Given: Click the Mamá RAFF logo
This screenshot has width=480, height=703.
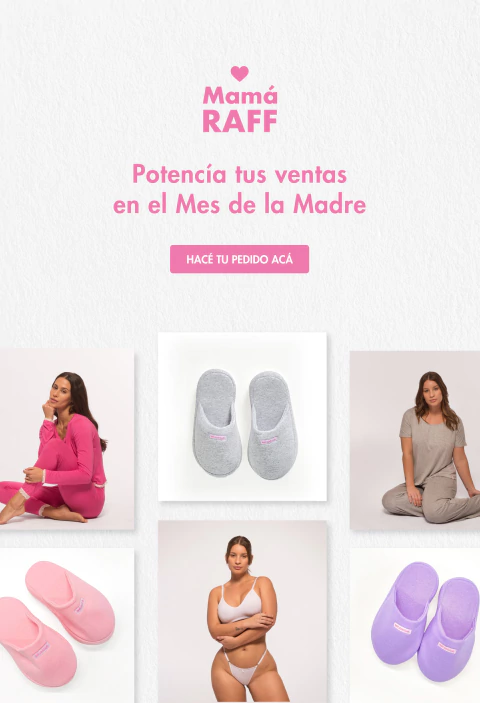Looking at the screenshot, I should pyautogui.click(x=240, y=100).
